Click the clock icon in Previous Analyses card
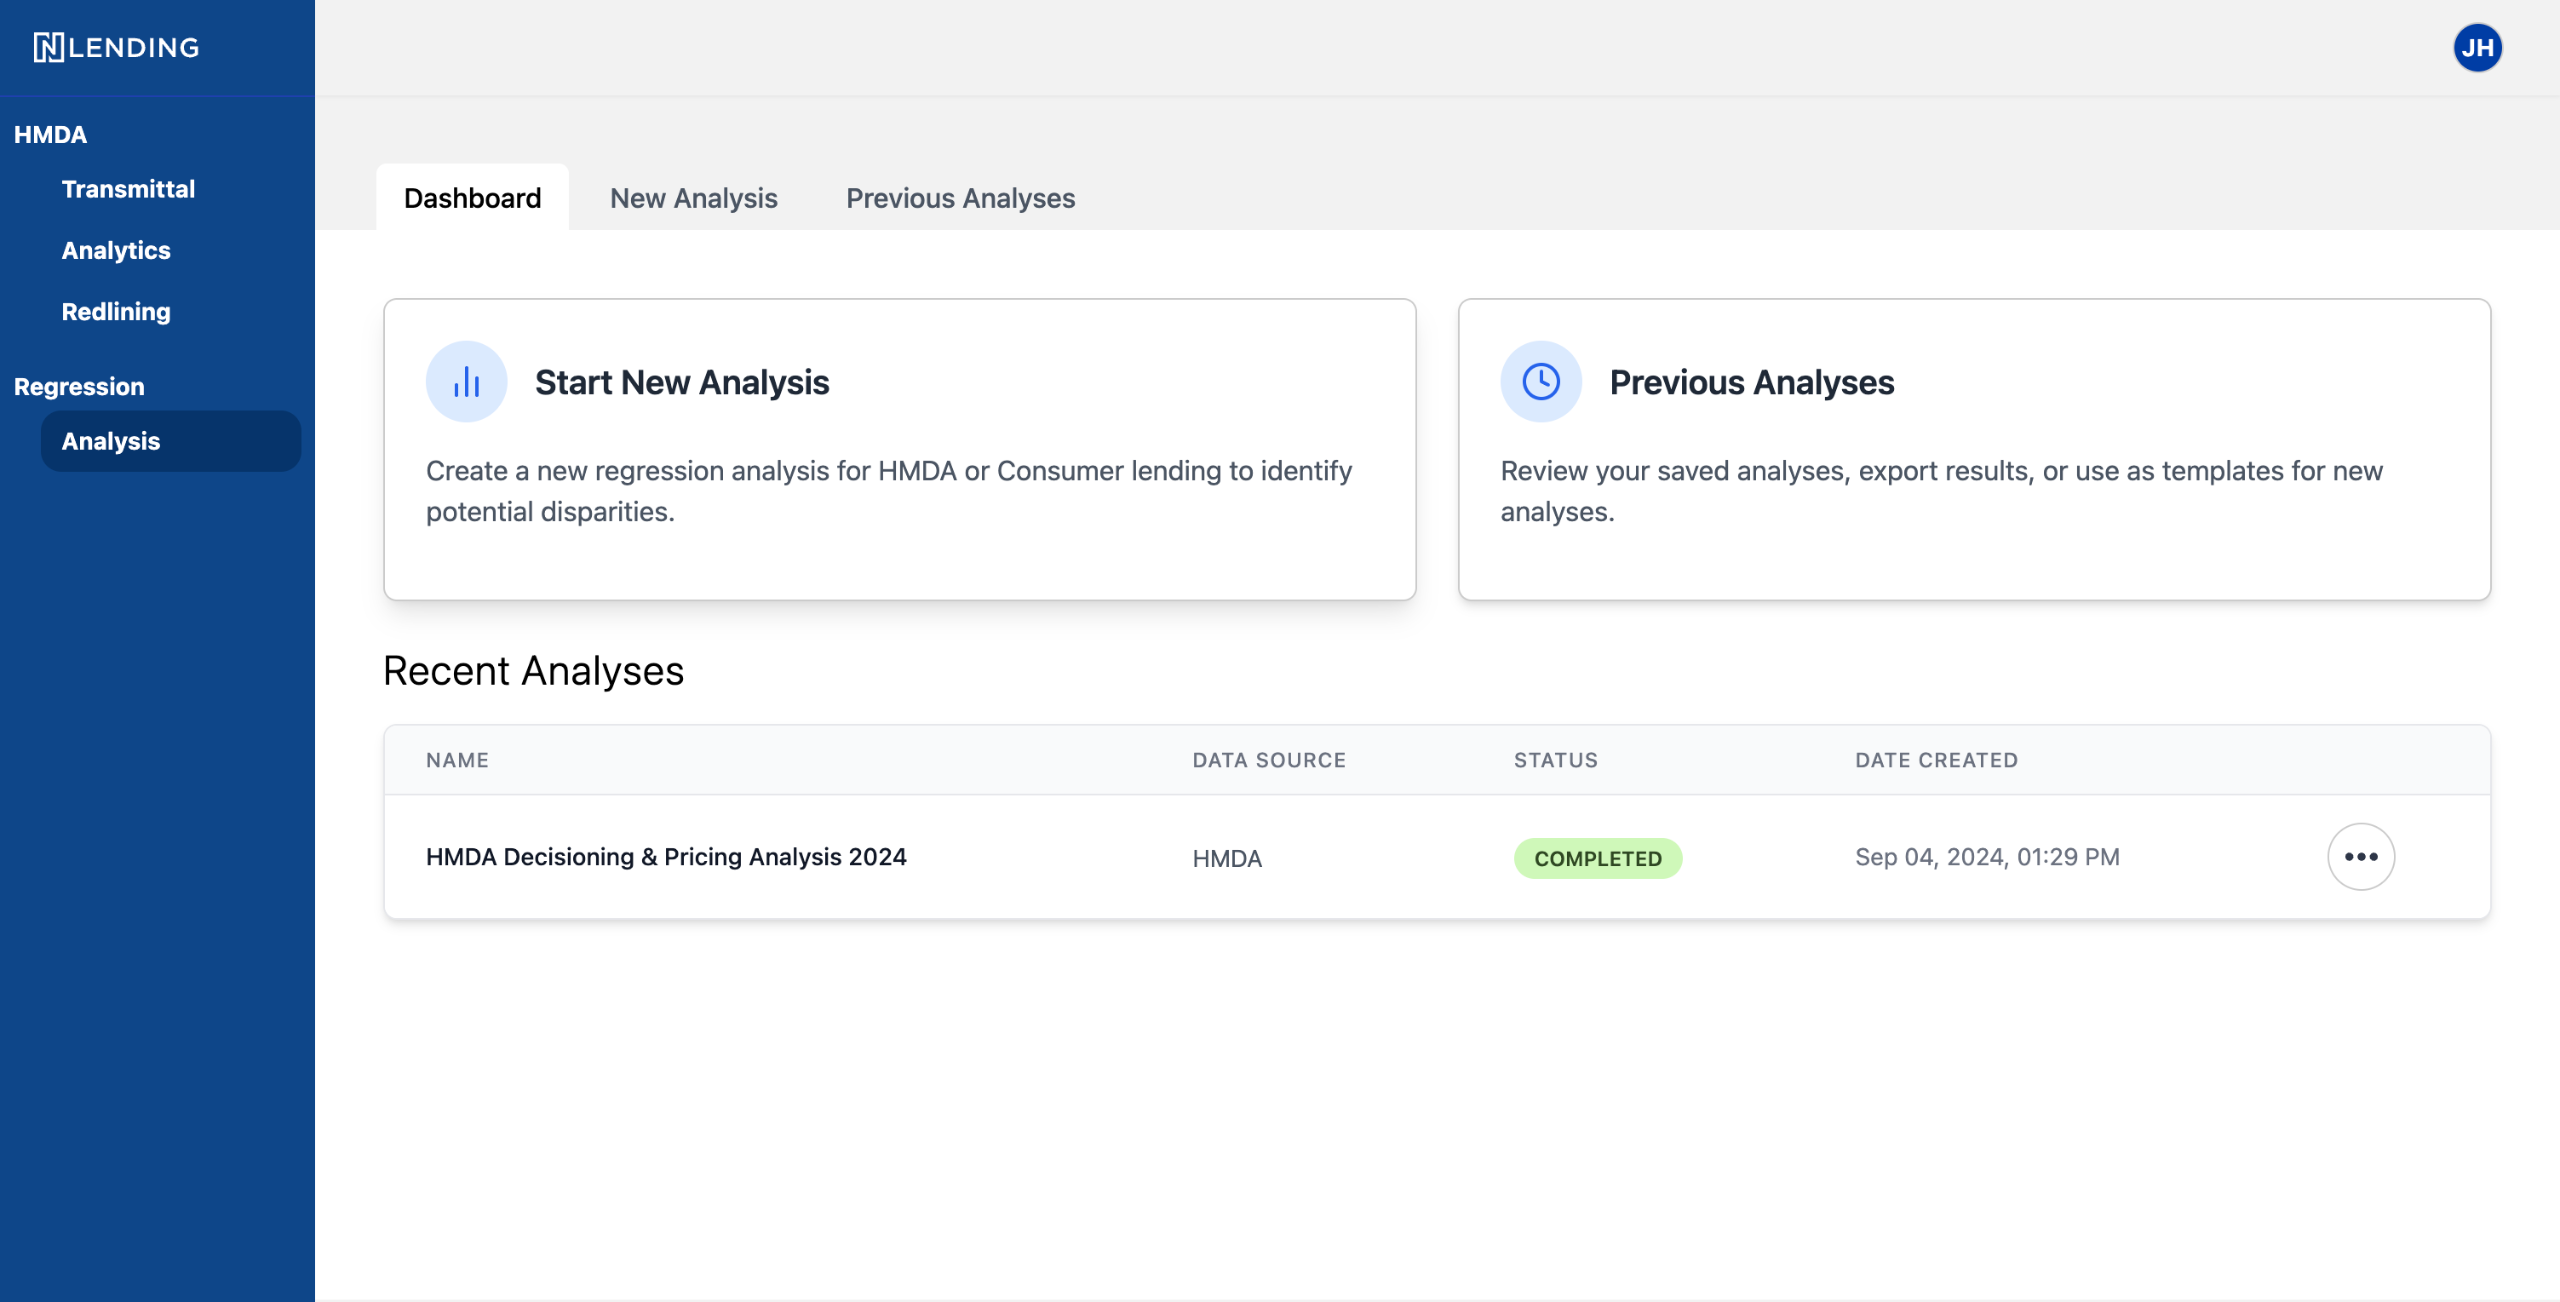2560x1302 pixels. (1540, 382)
